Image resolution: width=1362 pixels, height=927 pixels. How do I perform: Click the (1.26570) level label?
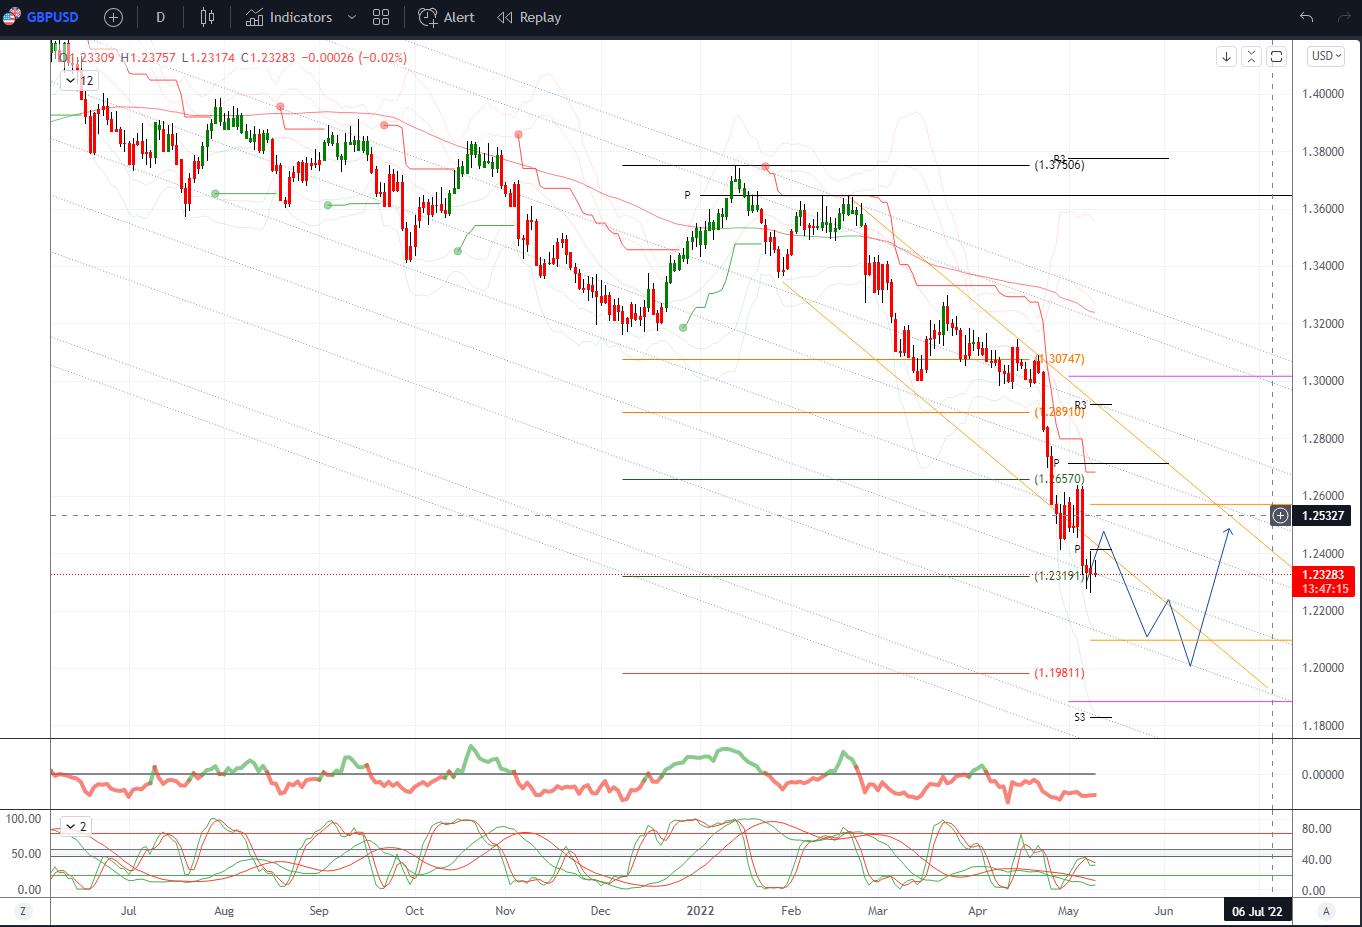coord(1059,479)
